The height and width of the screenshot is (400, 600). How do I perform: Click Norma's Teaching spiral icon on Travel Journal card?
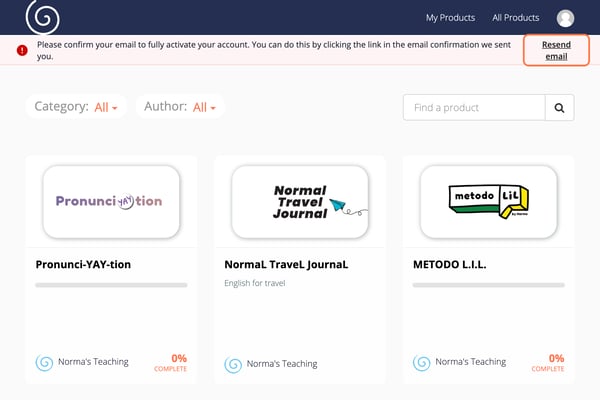233,365
